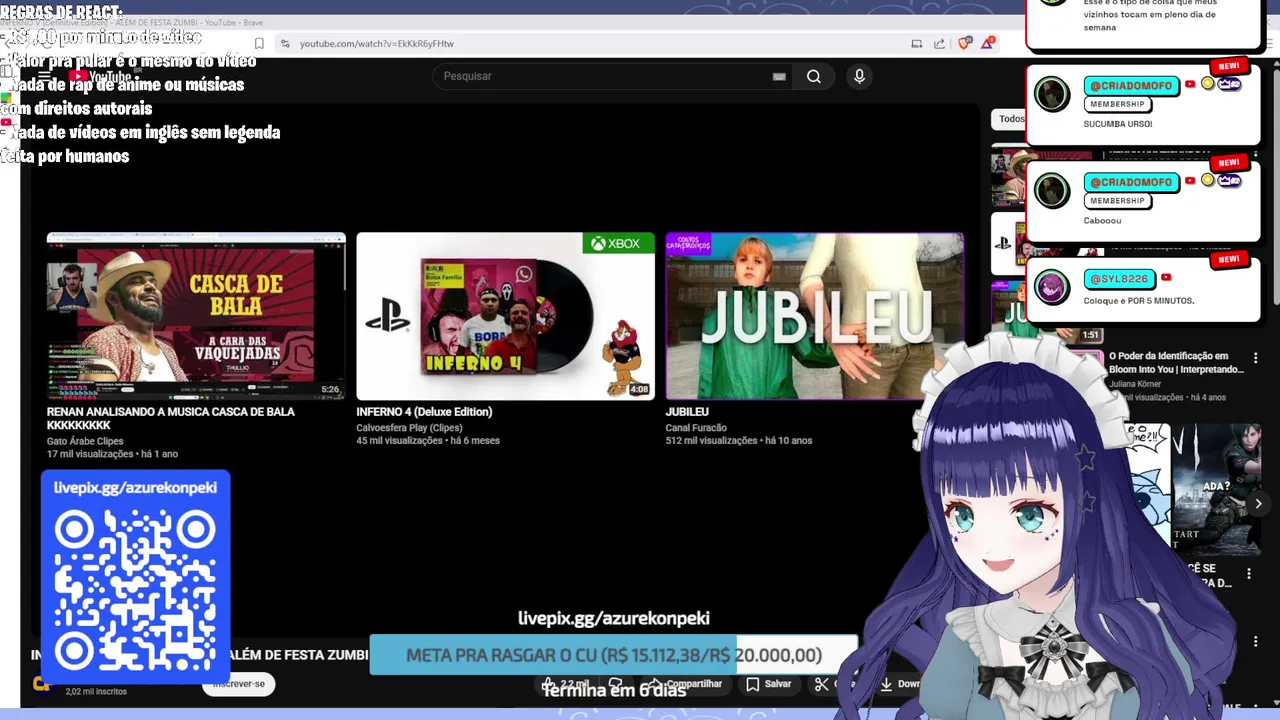Open on-screen keyboard icon in search box

(779, 76)
